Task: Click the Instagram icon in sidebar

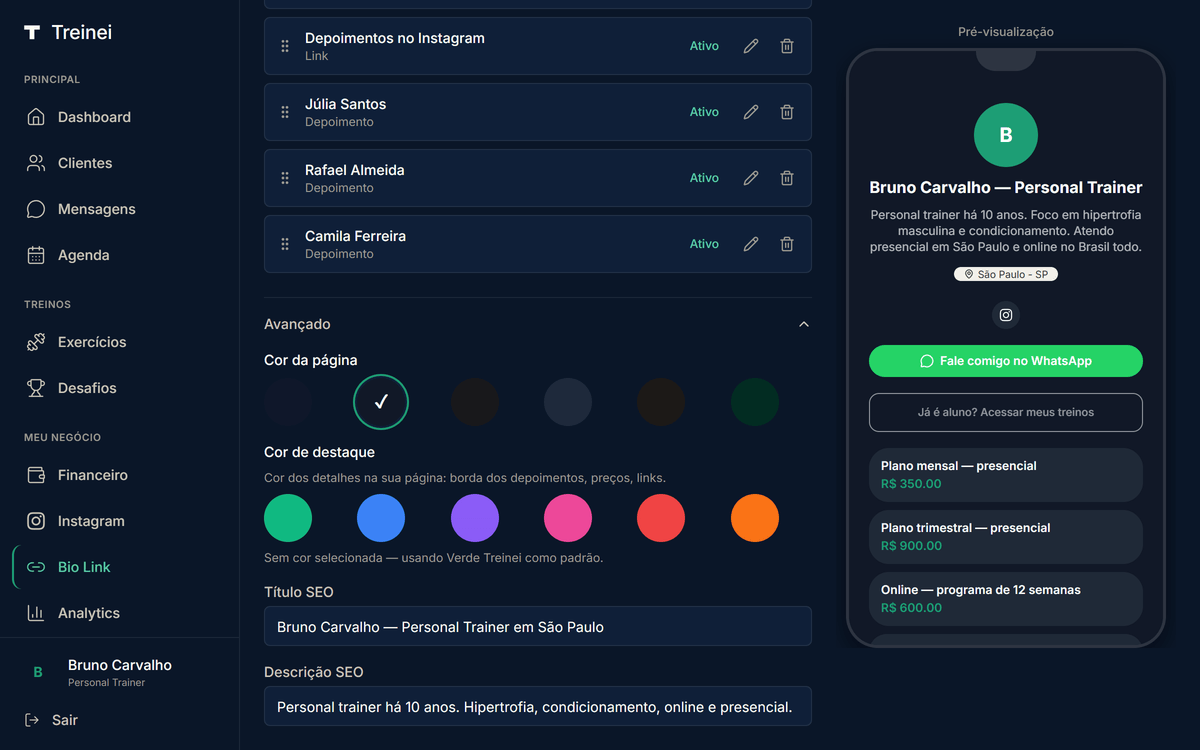Action: pyautogui.click(x=36, y=521)
